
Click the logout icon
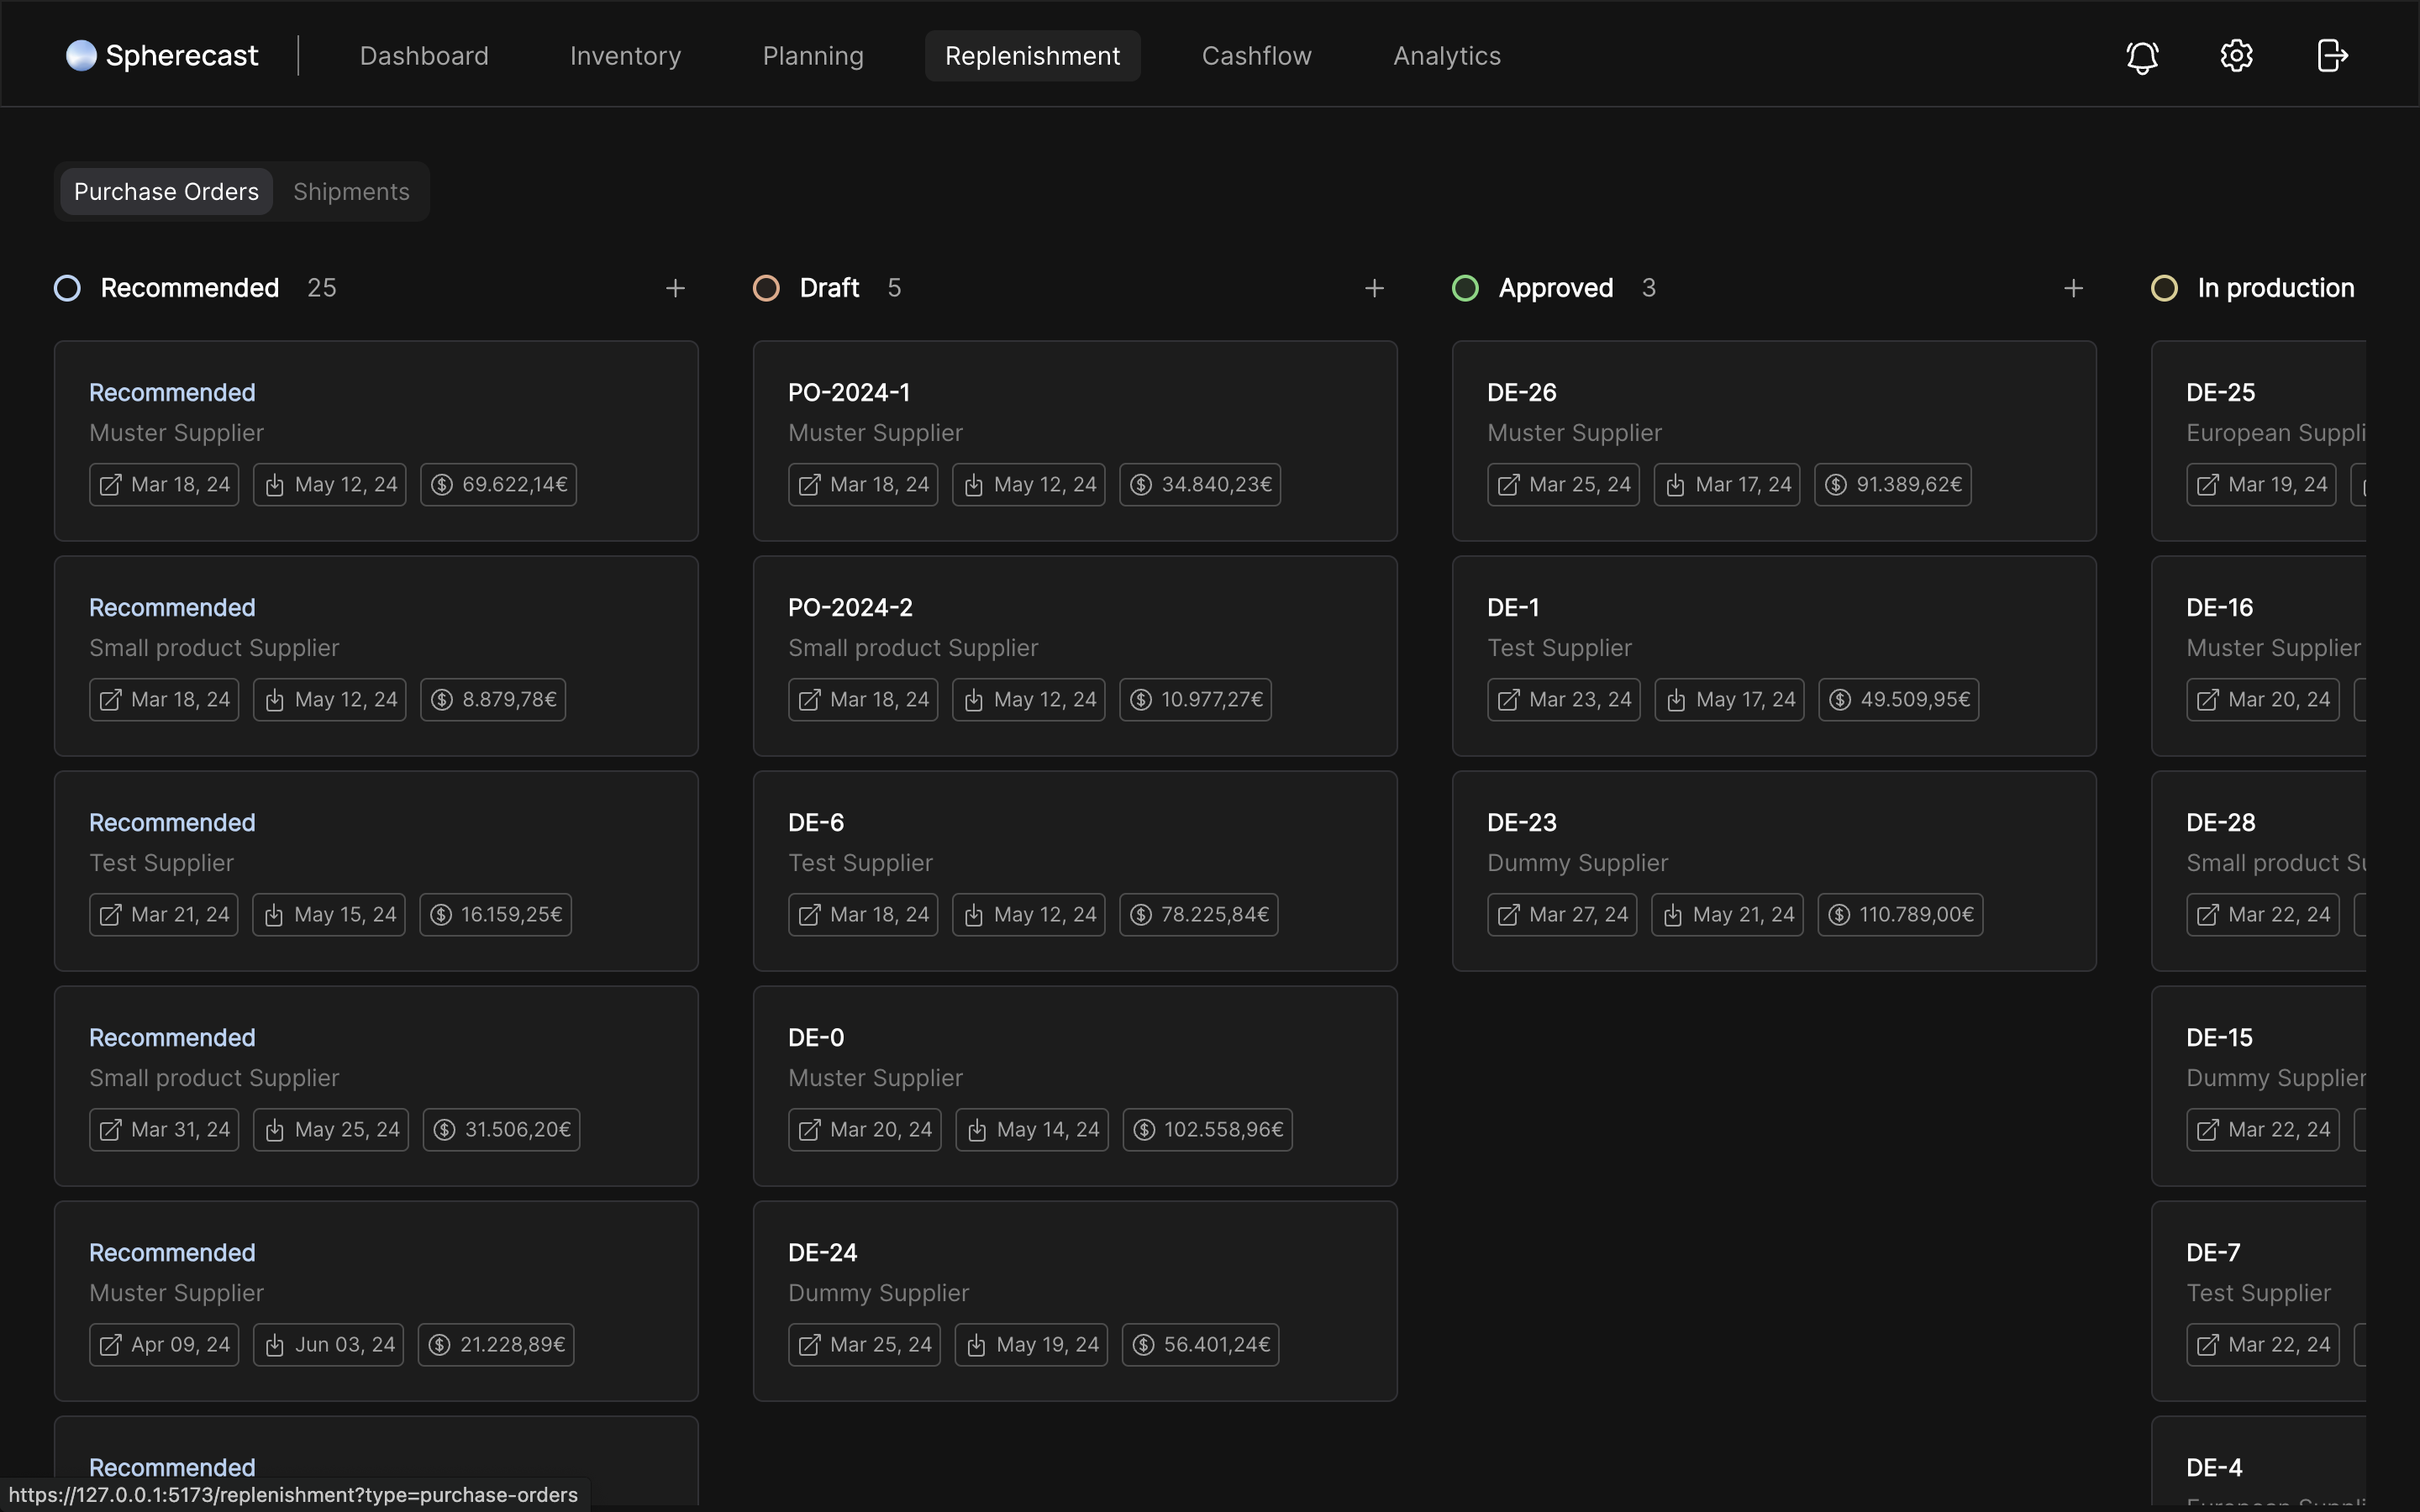tap(2331, 56)
